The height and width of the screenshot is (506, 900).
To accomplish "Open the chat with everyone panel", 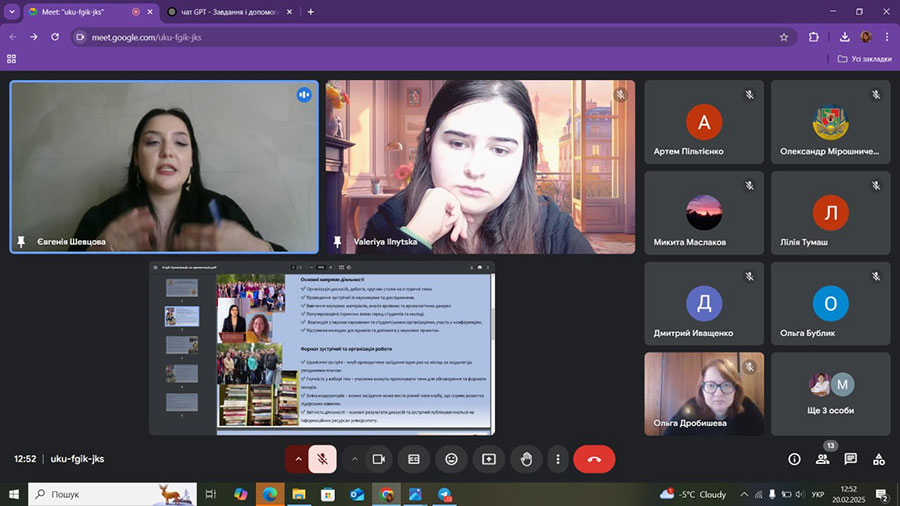I will tap(850, 459).
